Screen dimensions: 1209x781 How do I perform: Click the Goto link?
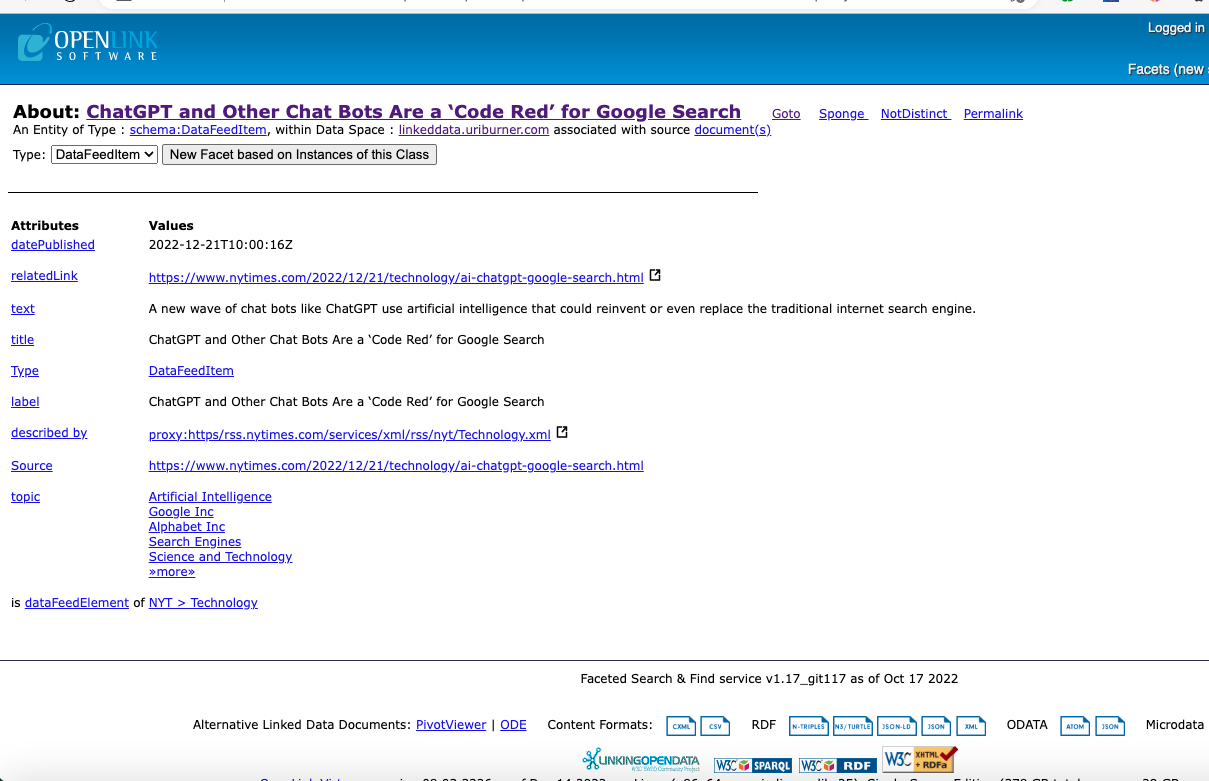tap(786, 114)
